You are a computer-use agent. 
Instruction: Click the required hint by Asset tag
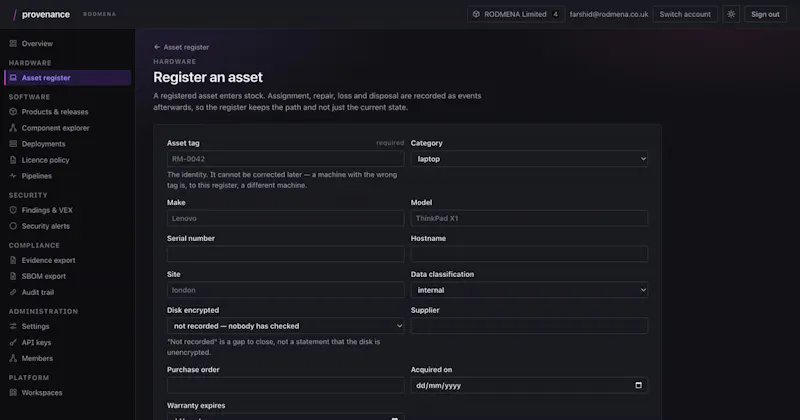pyautogui.click(x=390, y=143)
